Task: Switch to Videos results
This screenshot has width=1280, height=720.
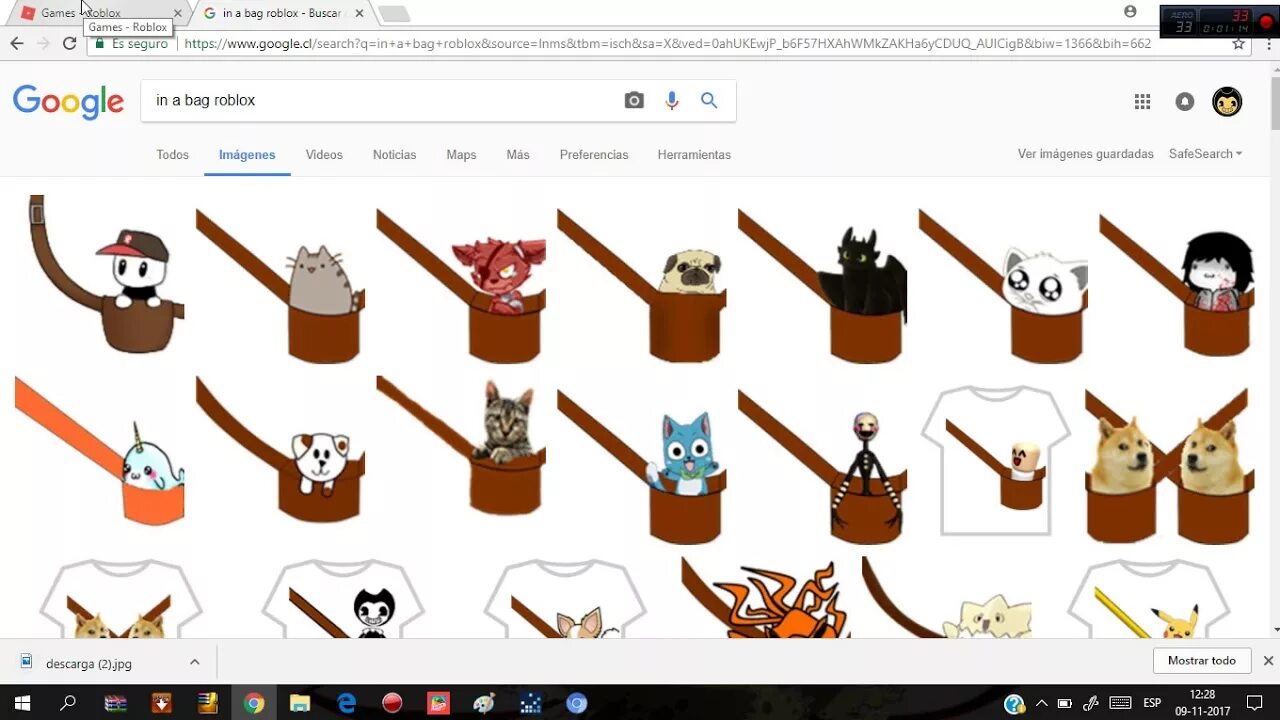Action: click(324, 155)
